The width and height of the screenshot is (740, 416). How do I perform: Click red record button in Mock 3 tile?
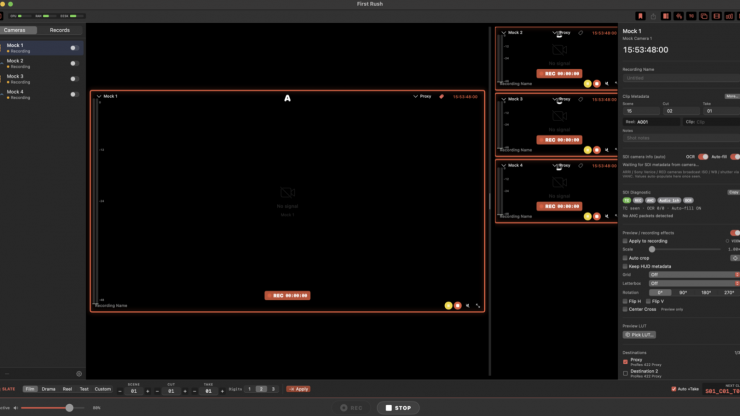tap(597, 150)
